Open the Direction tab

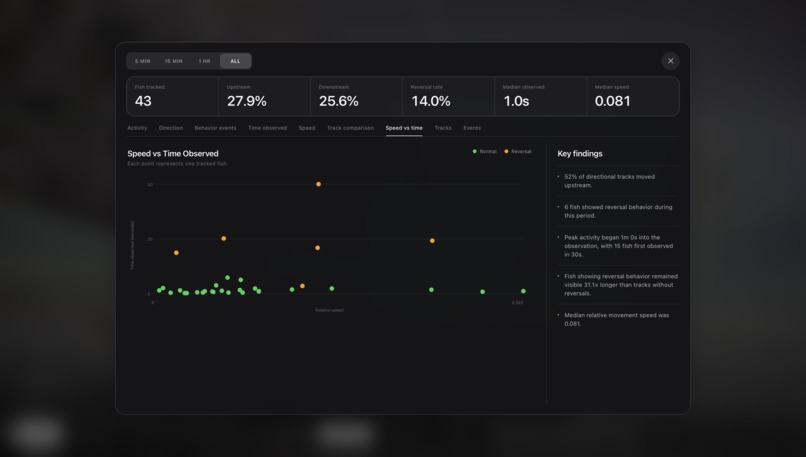coord(171,128)
